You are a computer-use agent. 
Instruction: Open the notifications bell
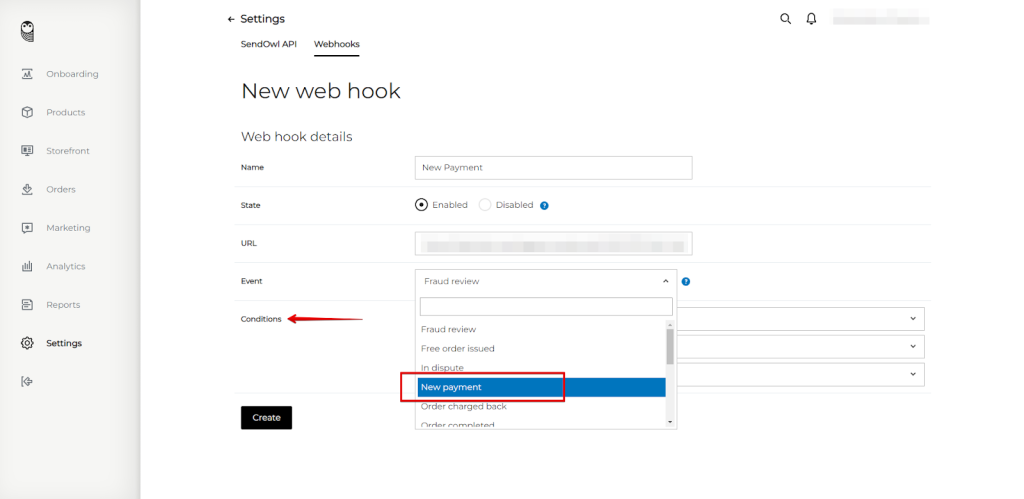pyautogui.click(x=812, y=19)
